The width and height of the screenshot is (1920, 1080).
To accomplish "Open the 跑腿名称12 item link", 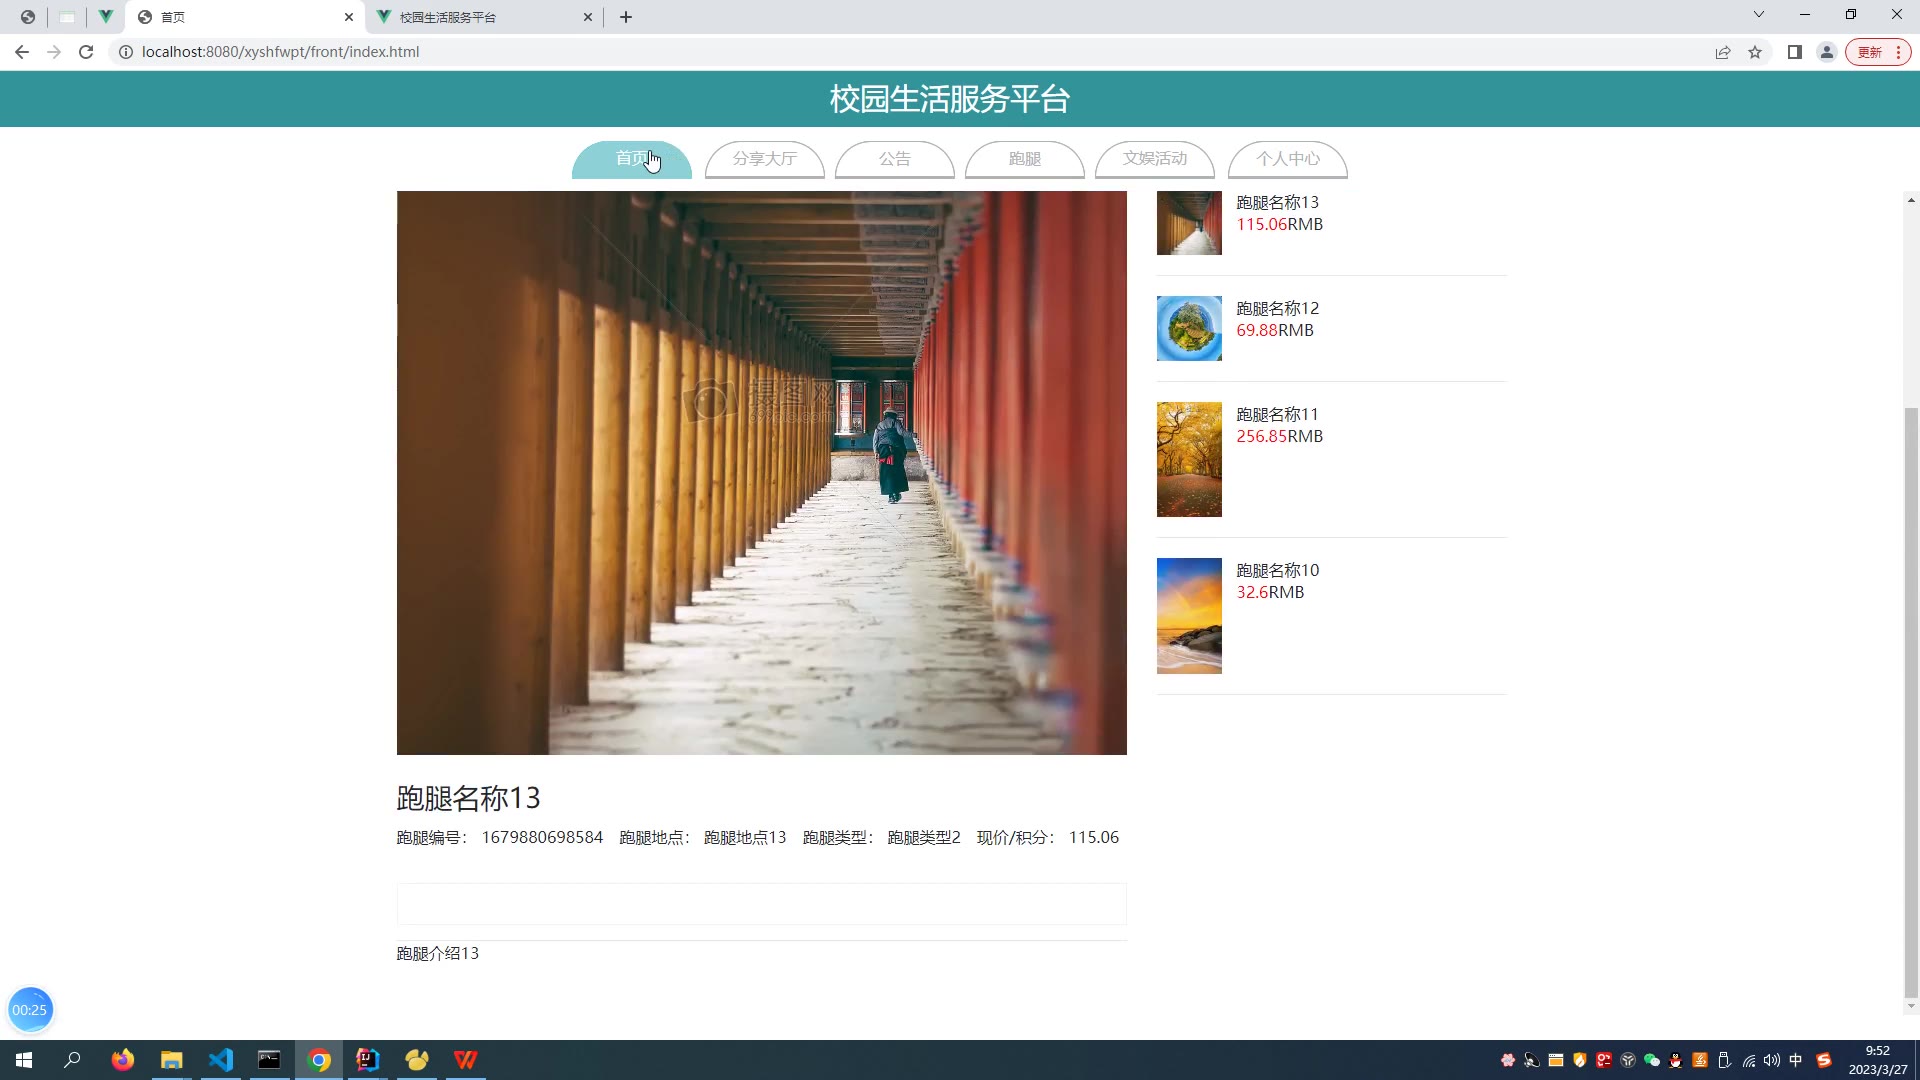I will [1277, 308].
